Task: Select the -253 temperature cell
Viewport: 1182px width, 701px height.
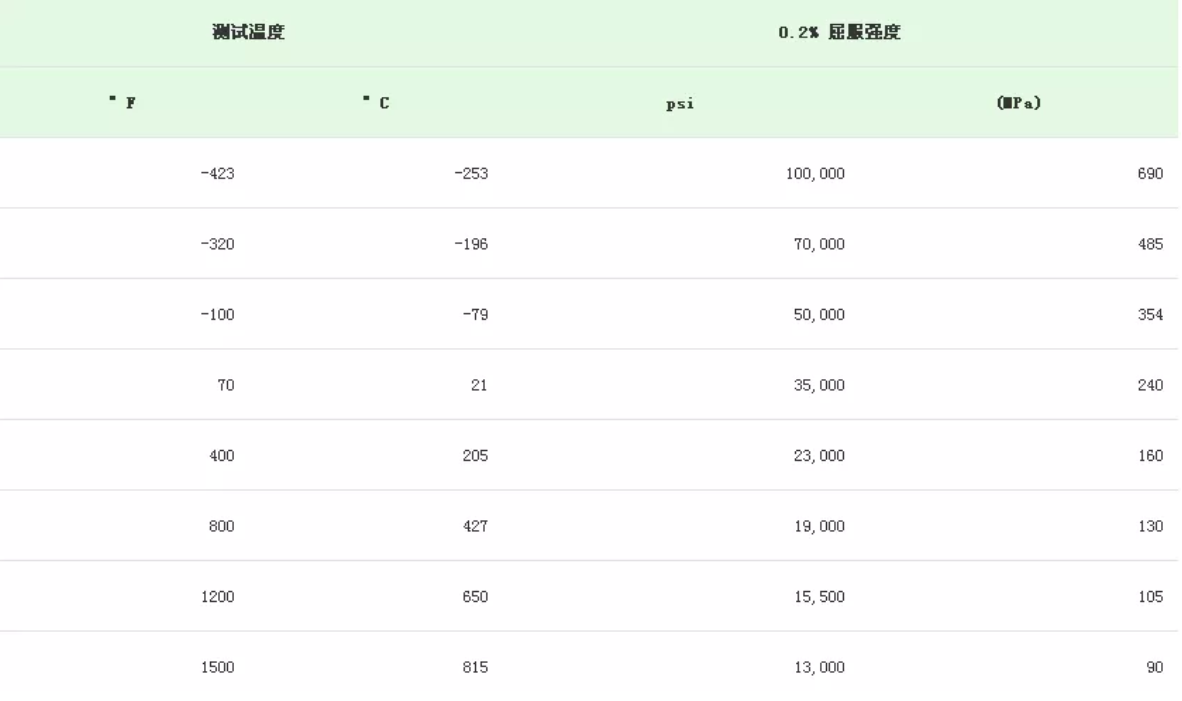Action: pyautogui.click(x=473, y=173)
